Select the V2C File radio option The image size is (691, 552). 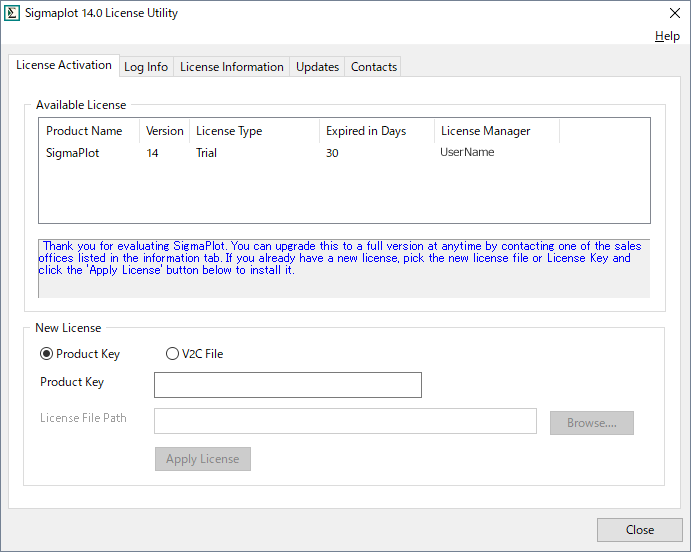click(173, 354)
